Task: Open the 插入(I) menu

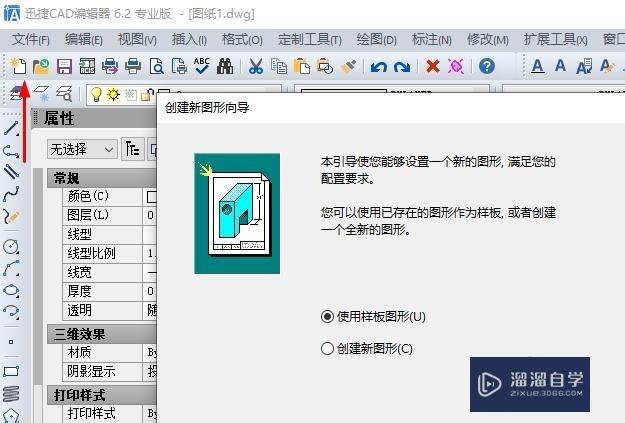Action: tap(189, 40)
